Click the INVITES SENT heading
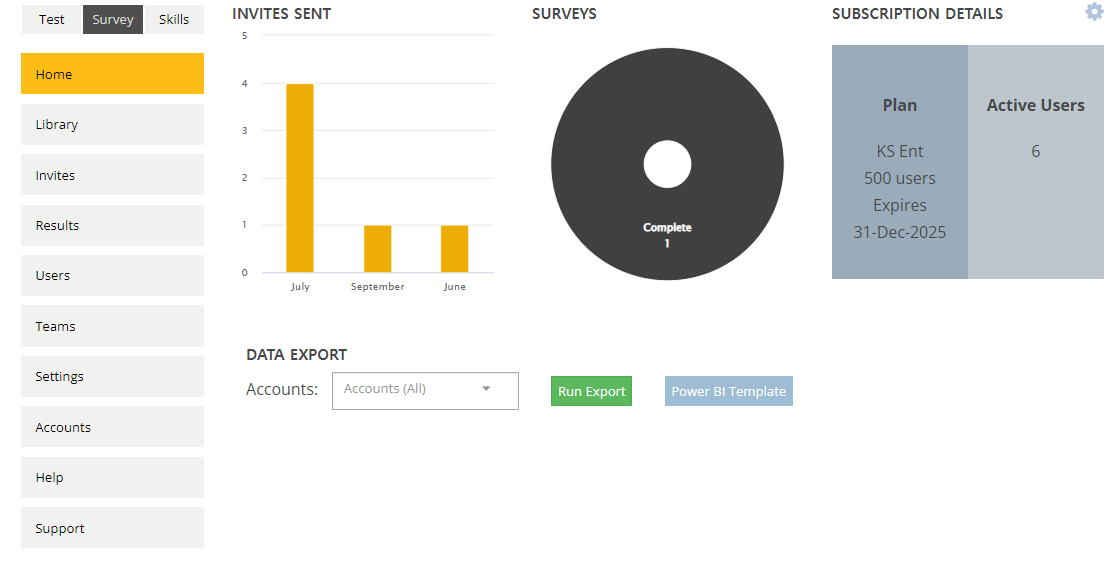 (x=282, y=14)
